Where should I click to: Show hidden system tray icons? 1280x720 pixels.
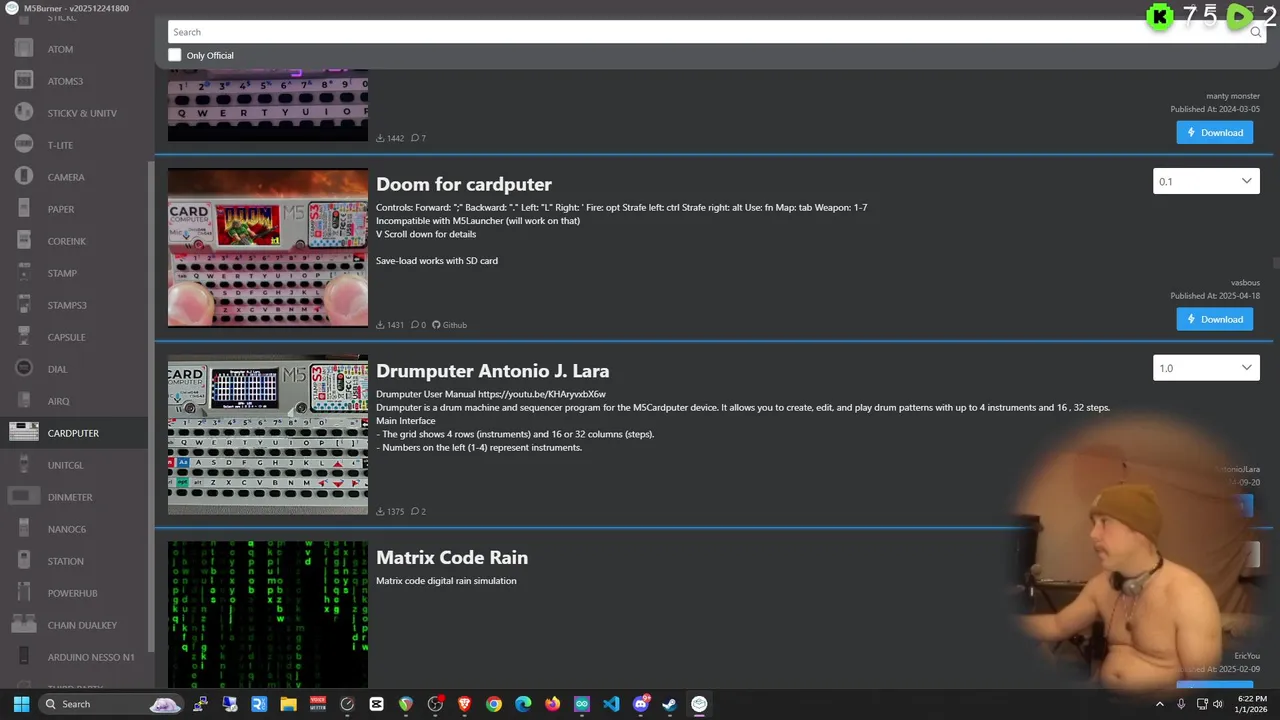(x=1160, y=704)
